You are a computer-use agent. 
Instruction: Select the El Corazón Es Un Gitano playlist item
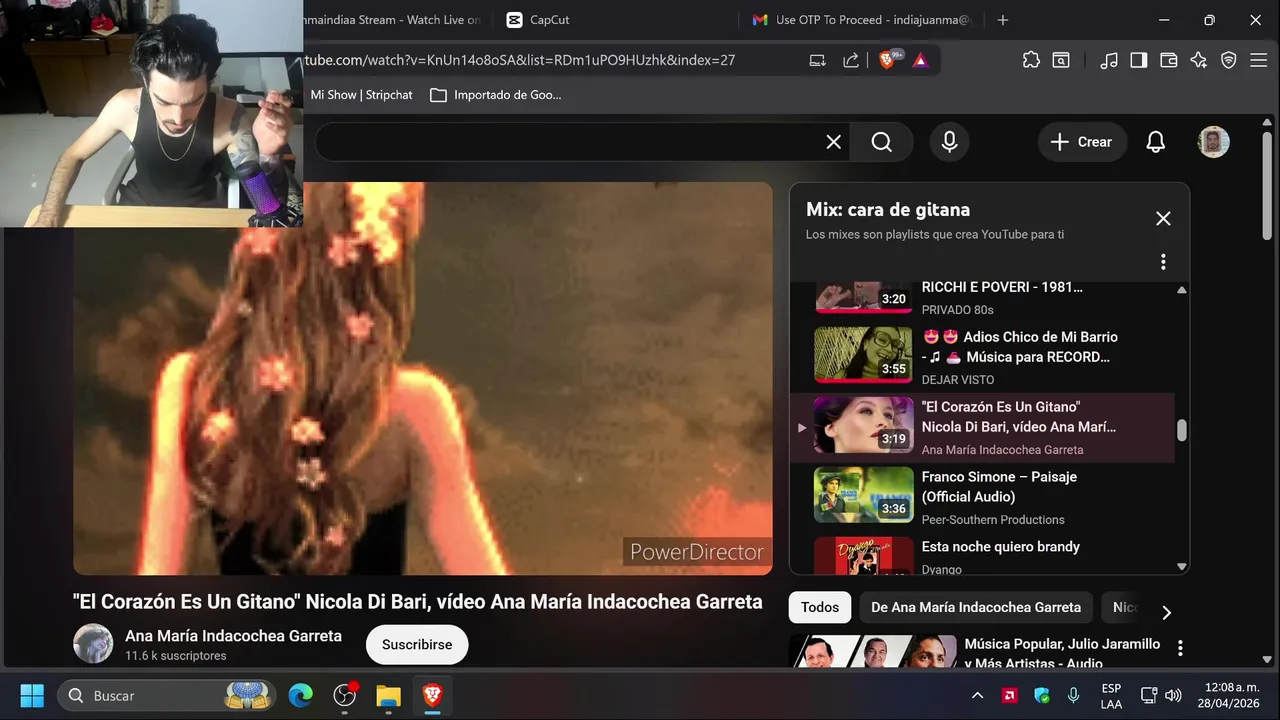click(x=982, y=427)
